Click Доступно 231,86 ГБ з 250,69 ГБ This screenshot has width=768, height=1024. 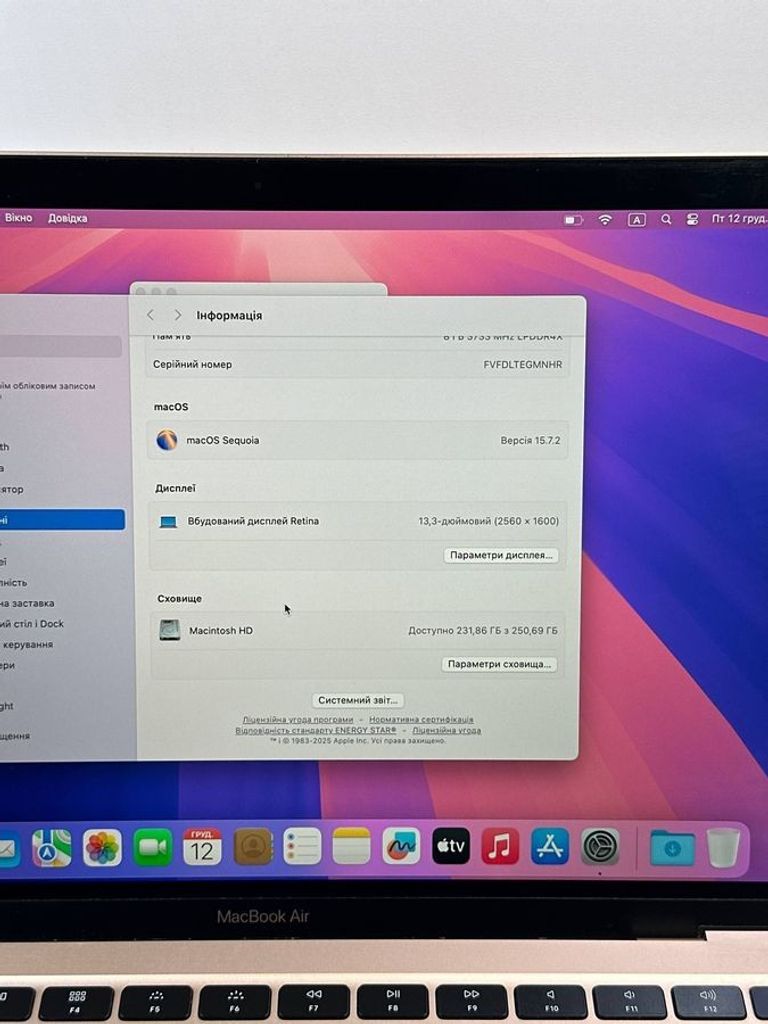point(483,631)
